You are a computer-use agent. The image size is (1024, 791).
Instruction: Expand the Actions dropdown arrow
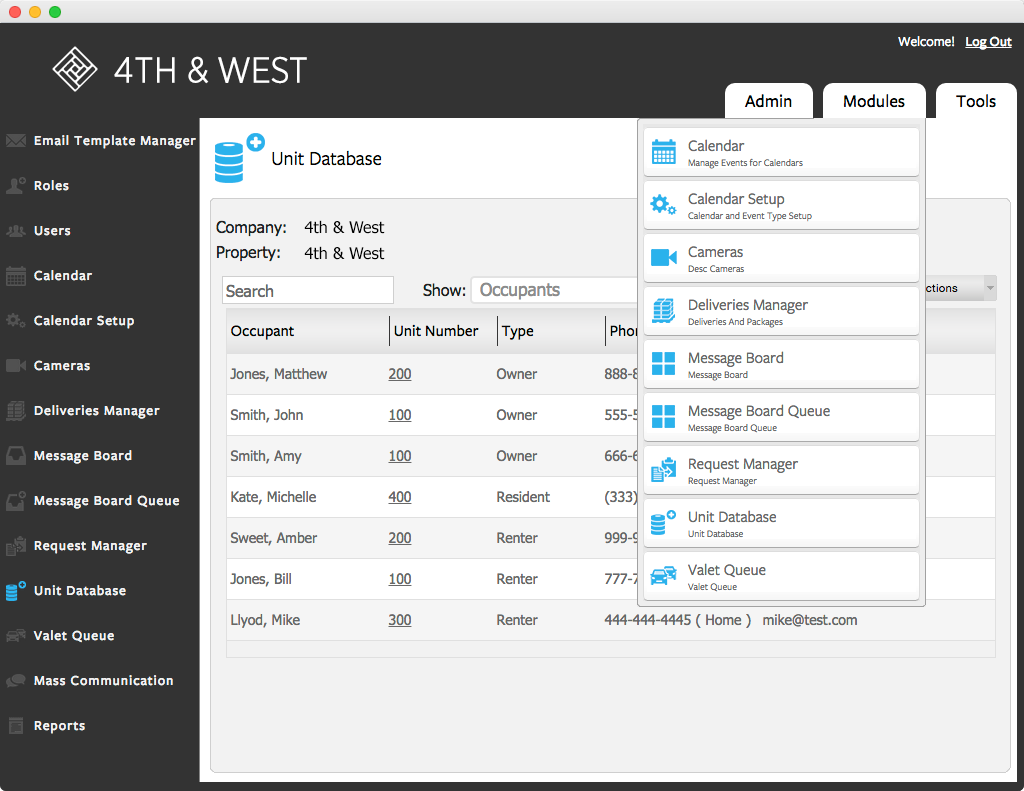pyautogui.click(x=989, y=288)
